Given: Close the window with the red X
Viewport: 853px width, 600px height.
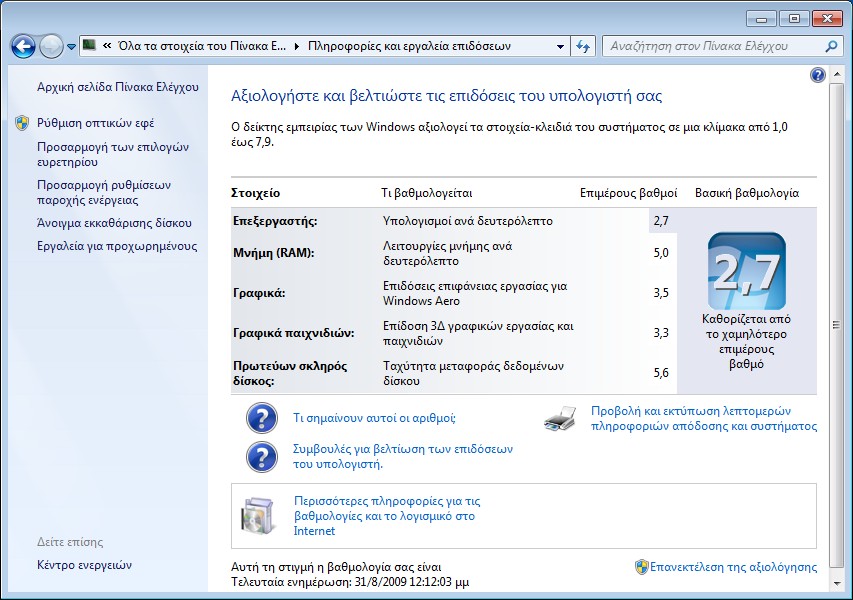Looking at the screenshot, I should click(827, 19).
